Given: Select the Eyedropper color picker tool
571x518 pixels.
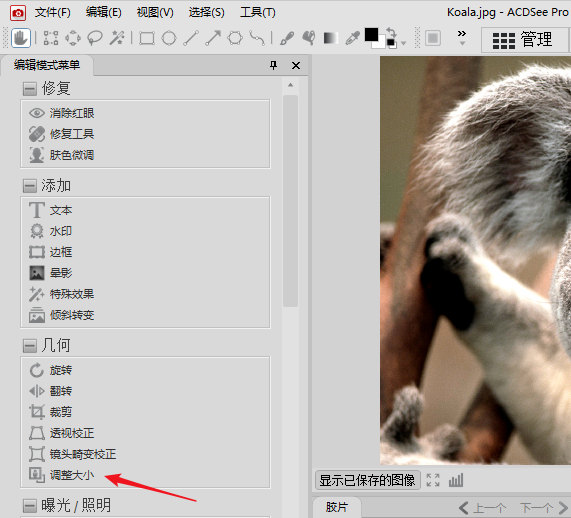Looking at the screenshot, I should 353,38.
